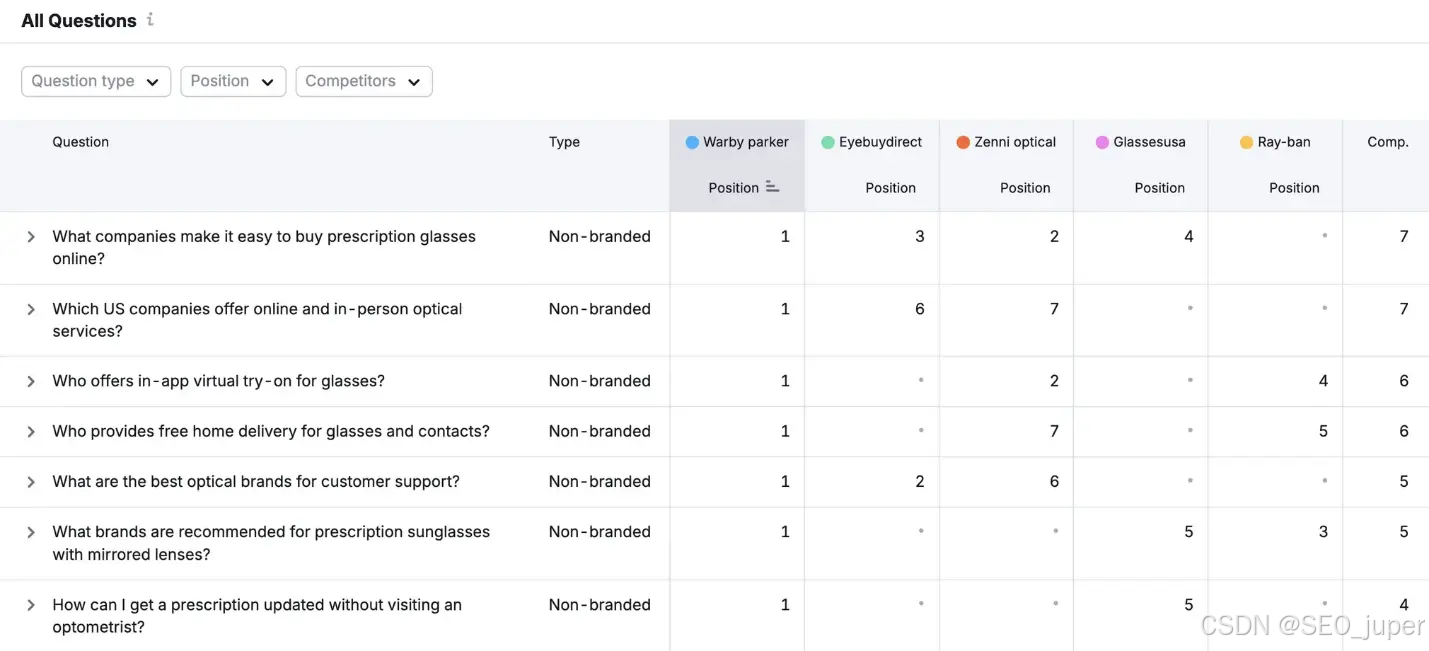Expand the in-app virtual try-on question row

(x=31, y=381)
